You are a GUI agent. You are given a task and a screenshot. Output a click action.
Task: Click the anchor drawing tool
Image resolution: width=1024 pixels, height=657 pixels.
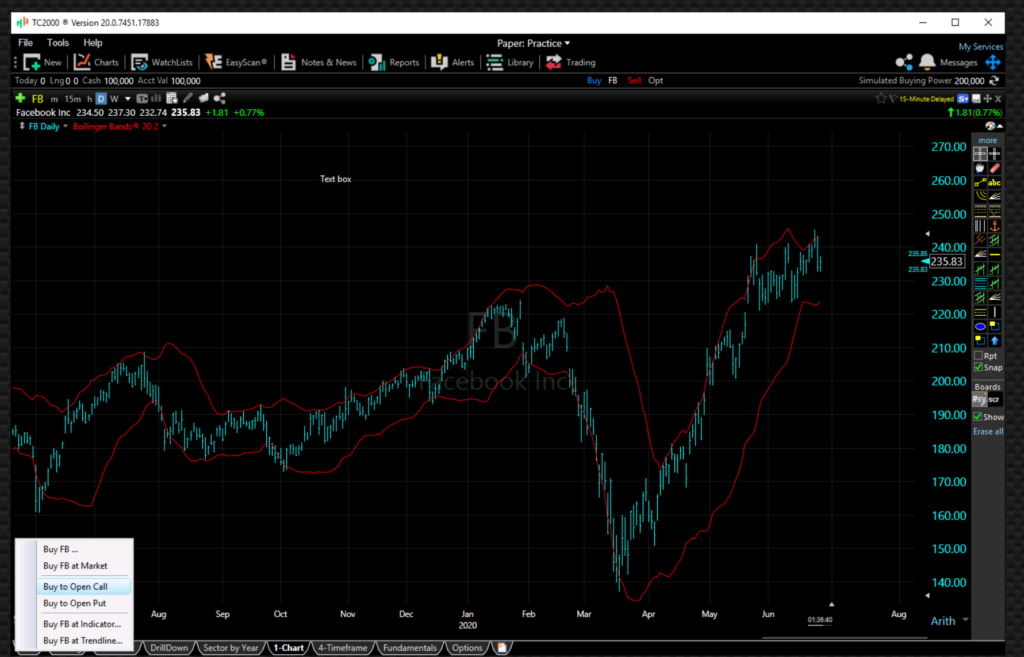(x=994, y=226)
